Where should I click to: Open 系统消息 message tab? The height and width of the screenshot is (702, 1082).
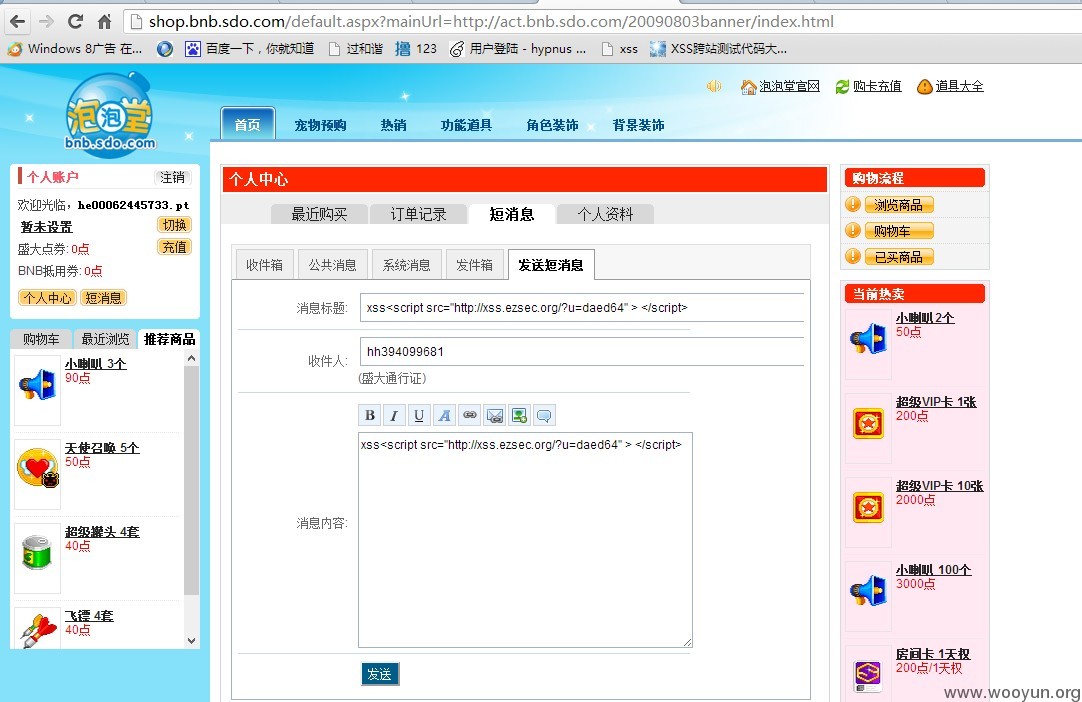(406, 264)
